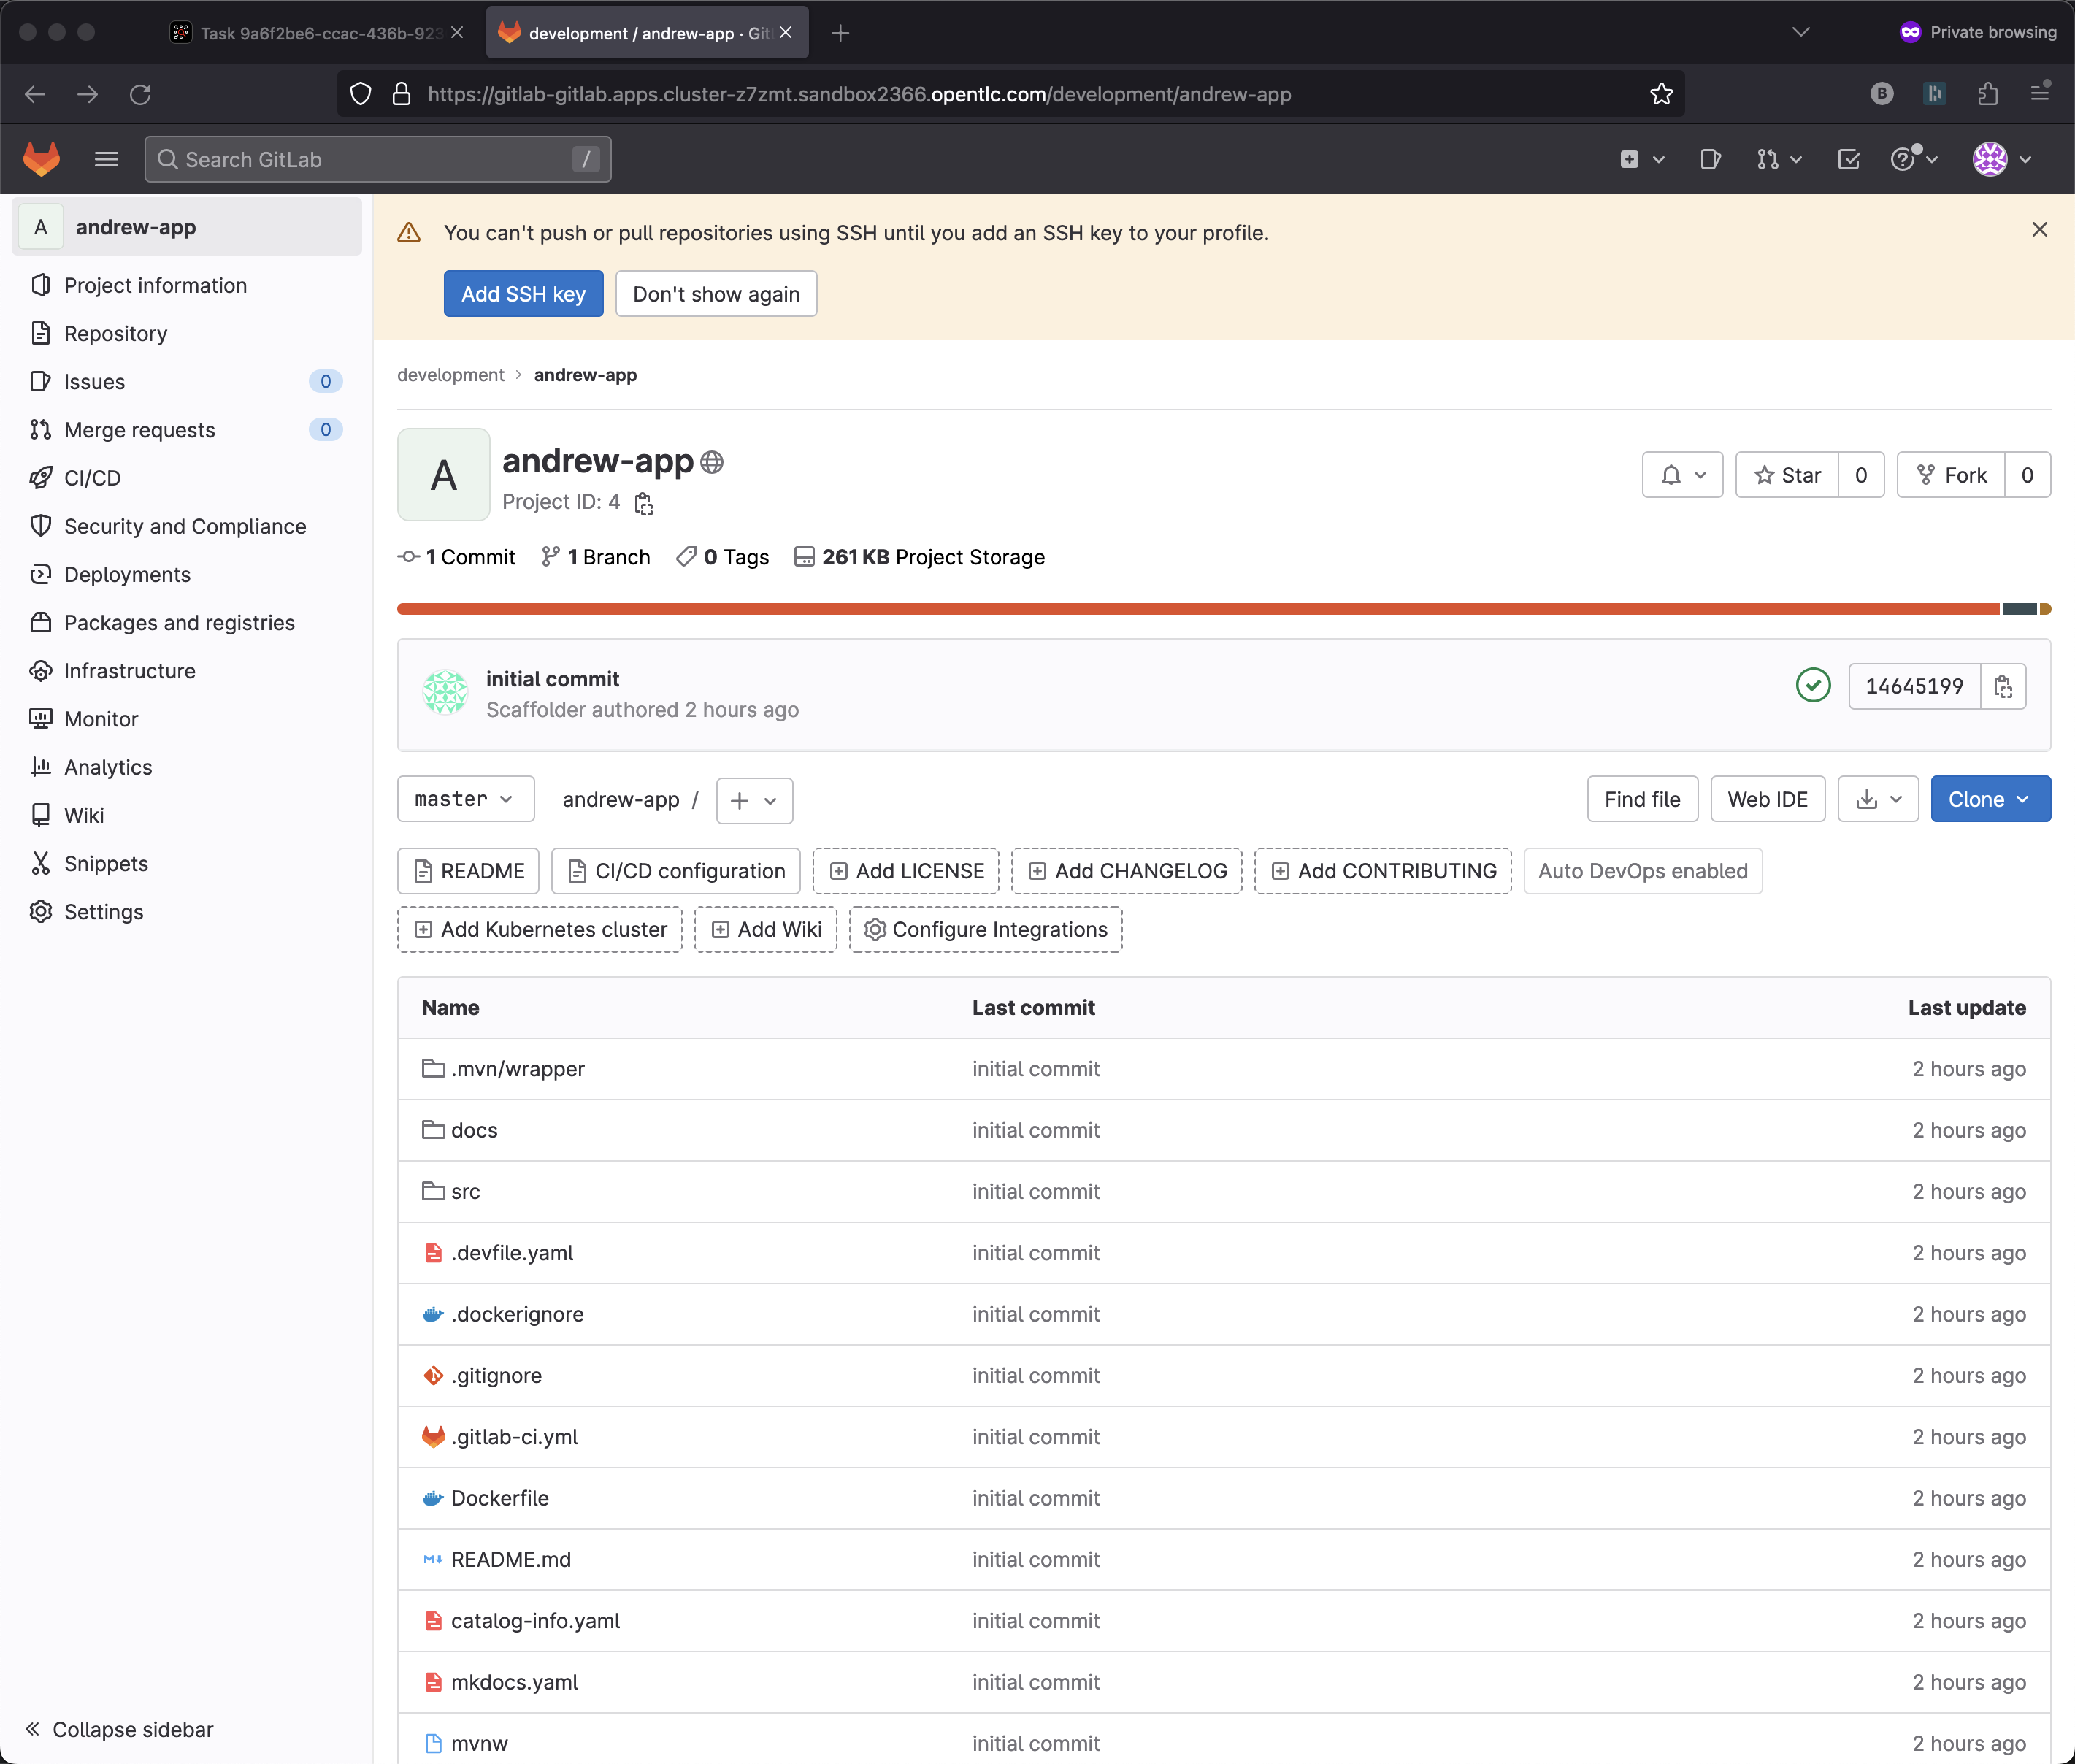Bookmark page with star icon

point(1661,94)
